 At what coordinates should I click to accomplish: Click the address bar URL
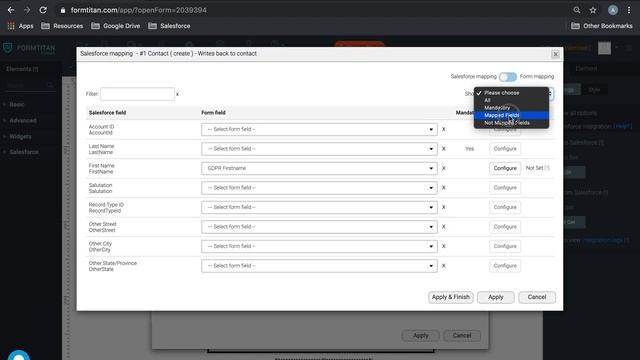[x=138, y=10]
